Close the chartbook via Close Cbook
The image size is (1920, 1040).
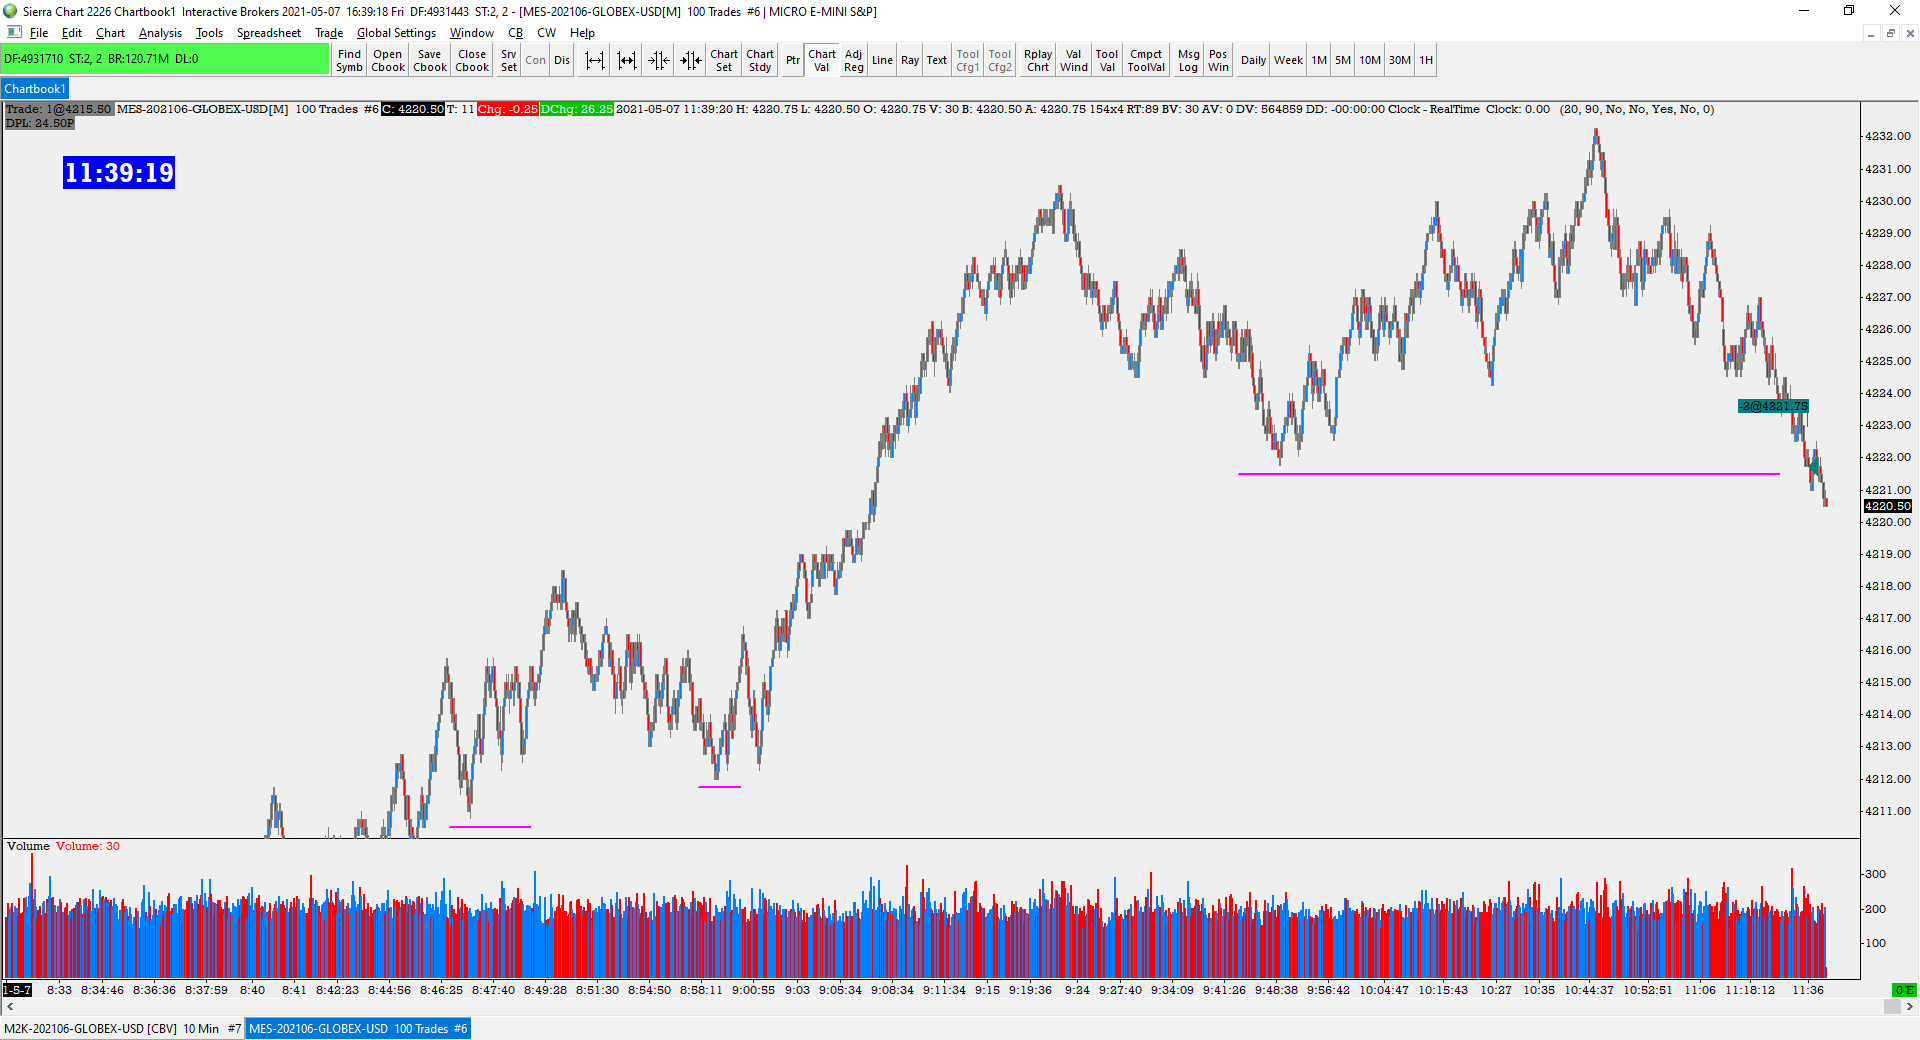(x=472, y=61)
